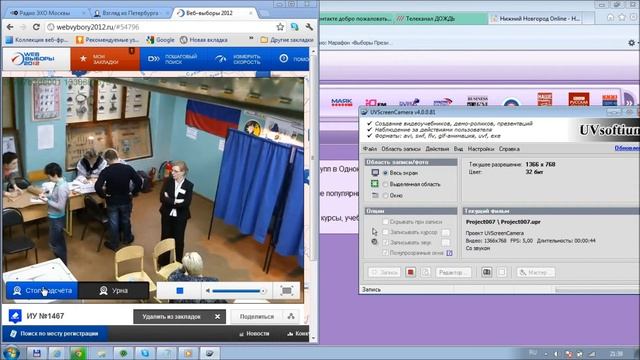The width and height of the screenshot is (640, 360).
Task: Open Chrome's wrench settings menu
Action: click(309, 27)
